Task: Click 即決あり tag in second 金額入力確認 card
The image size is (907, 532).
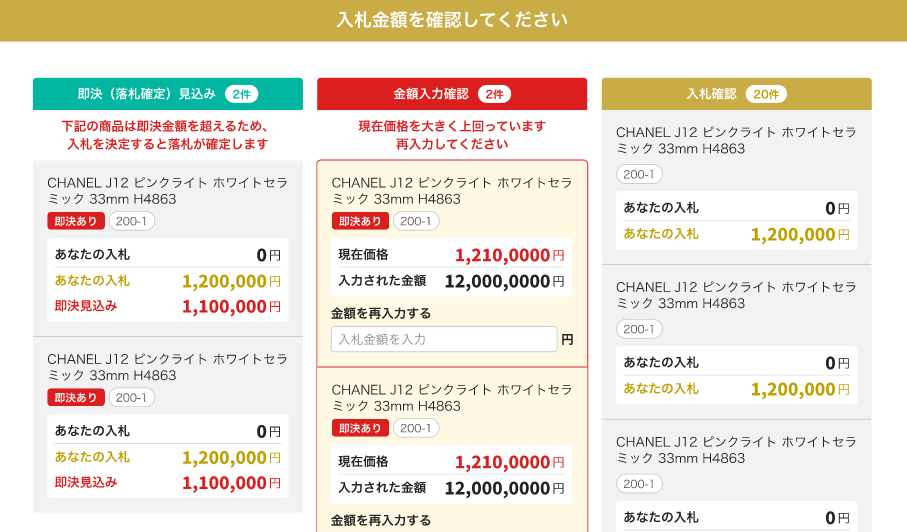Action: point(359,428)
